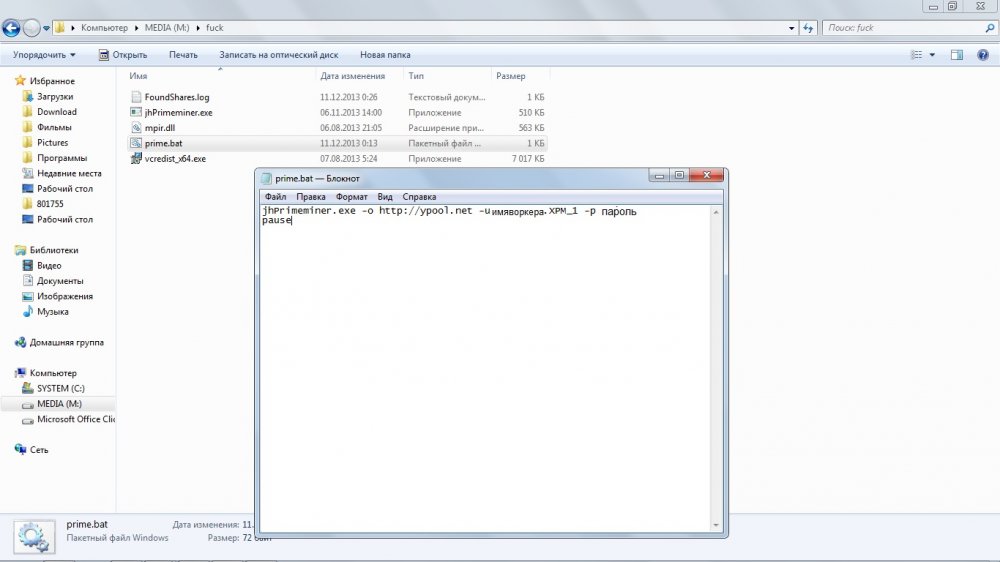Image resolution: width=1000 pixels, height=562 pixels.
Task: Click the FoundShares.log file icon
Action: point(137,97)
